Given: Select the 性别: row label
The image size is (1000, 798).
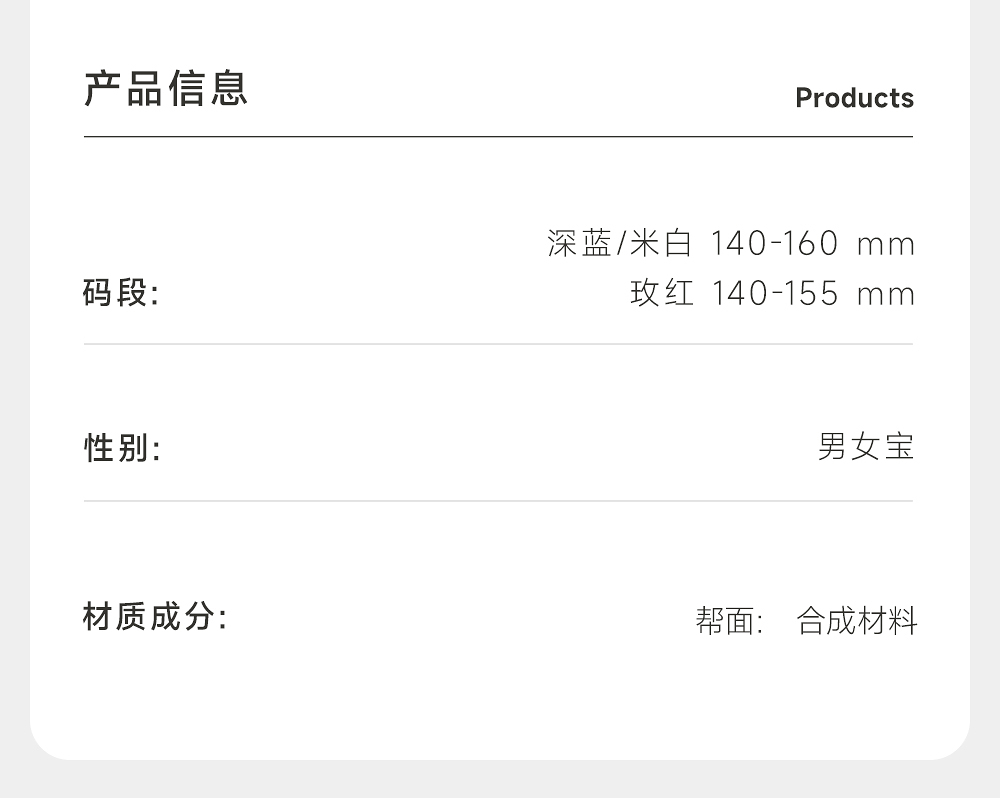Looking at the screenshot, I should [x=122, y=448].
